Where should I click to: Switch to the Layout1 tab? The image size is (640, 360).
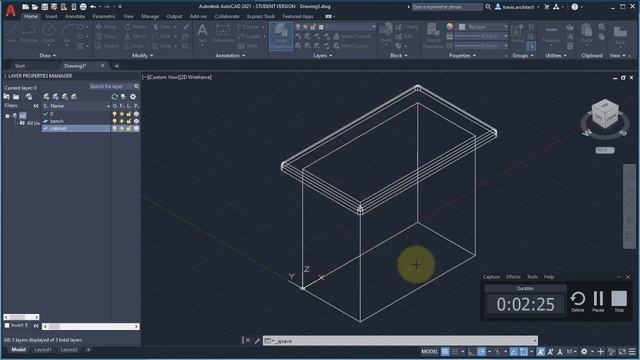tap(43, 350)
